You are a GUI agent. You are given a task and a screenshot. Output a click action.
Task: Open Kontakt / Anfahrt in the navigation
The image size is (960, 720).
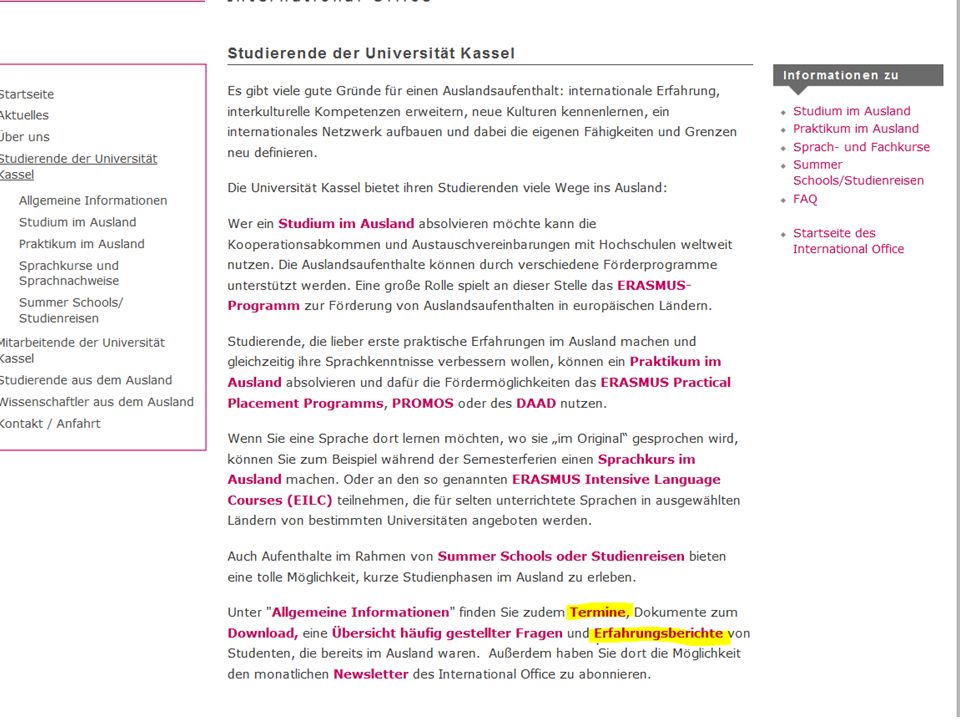tap(50, 424)
